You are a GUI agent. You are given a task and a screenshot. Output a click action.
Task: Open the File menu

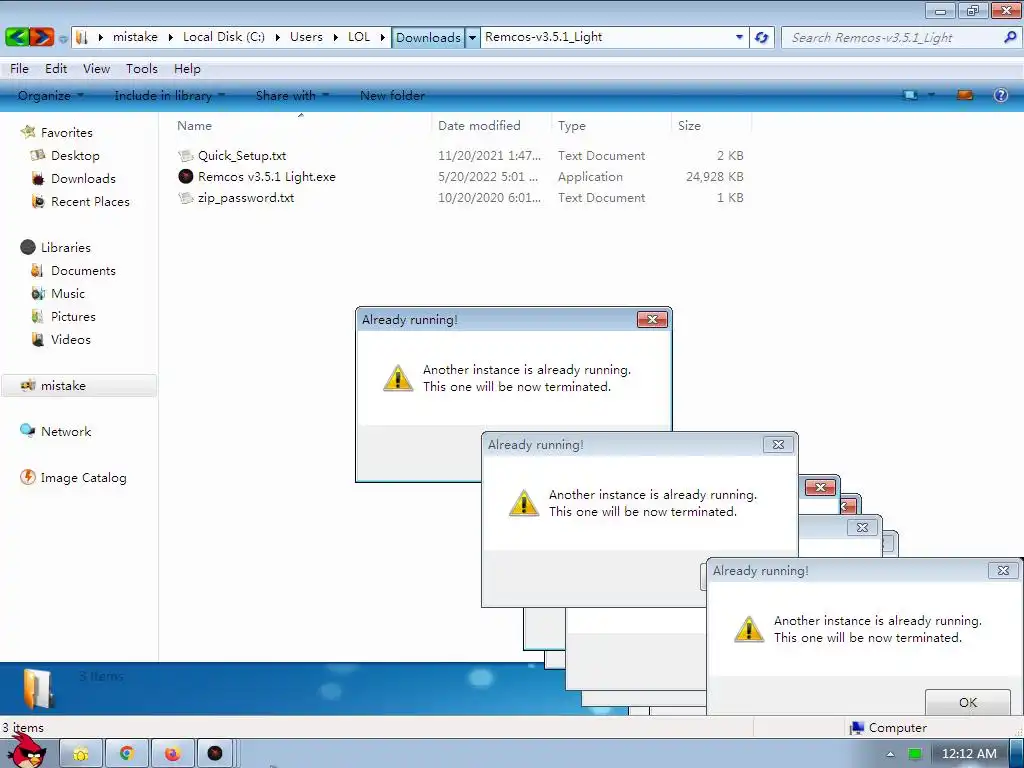[19, 69]
